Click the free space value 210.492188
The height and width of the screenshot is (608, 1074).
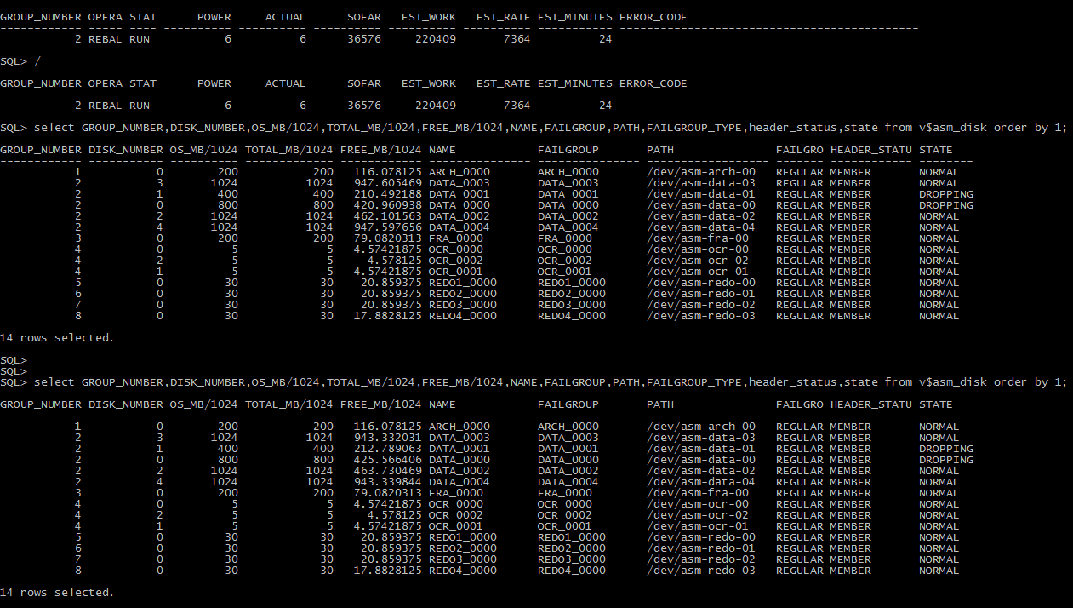click(388, 194)
